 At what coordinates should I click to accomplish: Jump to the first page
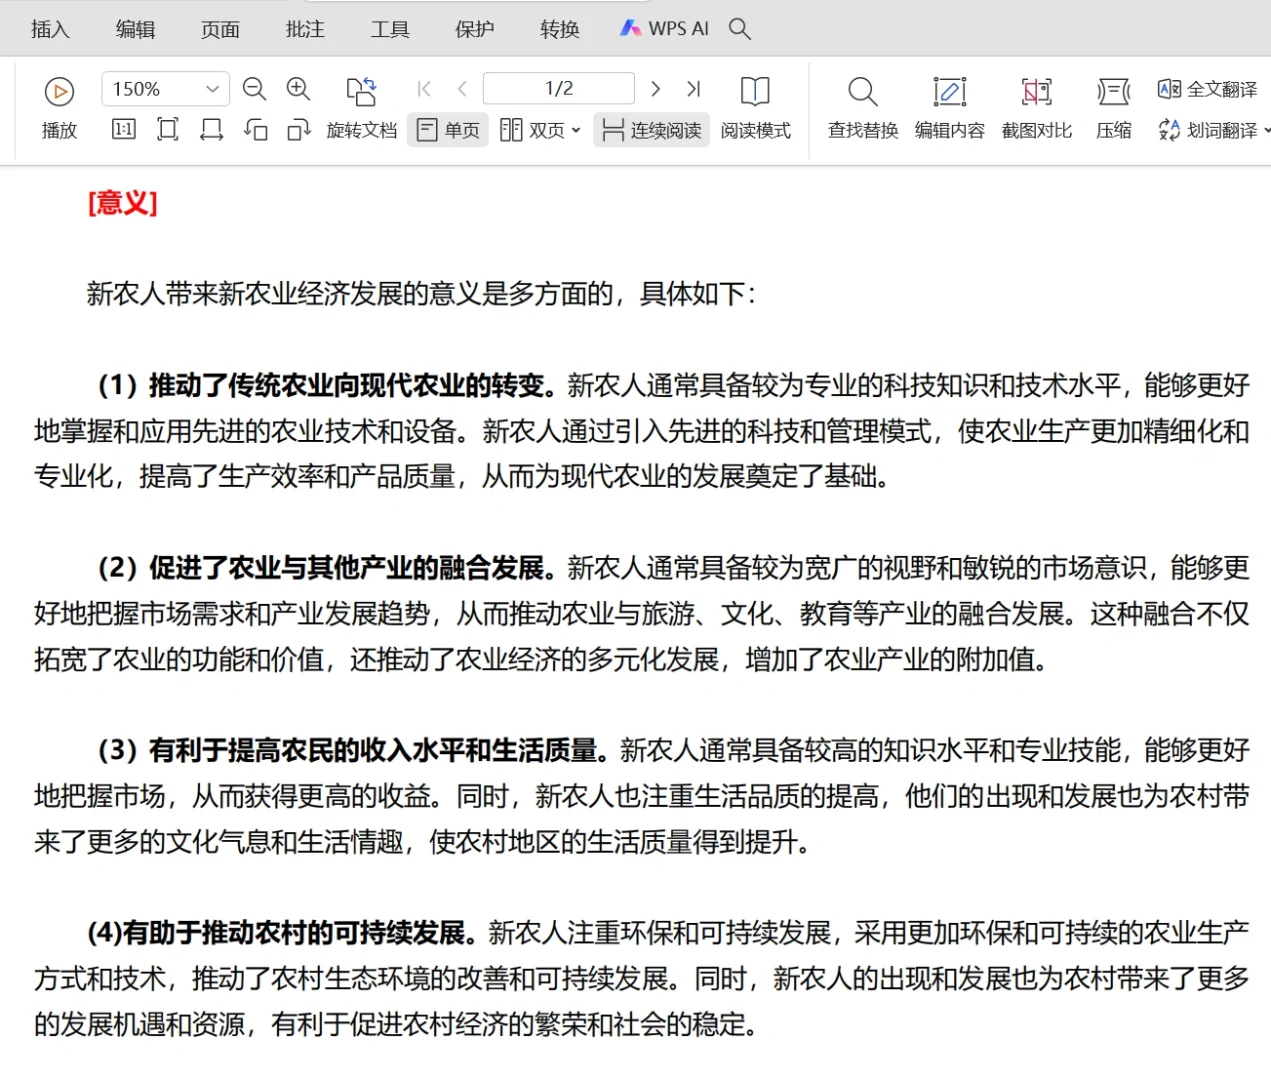(424, 89)
